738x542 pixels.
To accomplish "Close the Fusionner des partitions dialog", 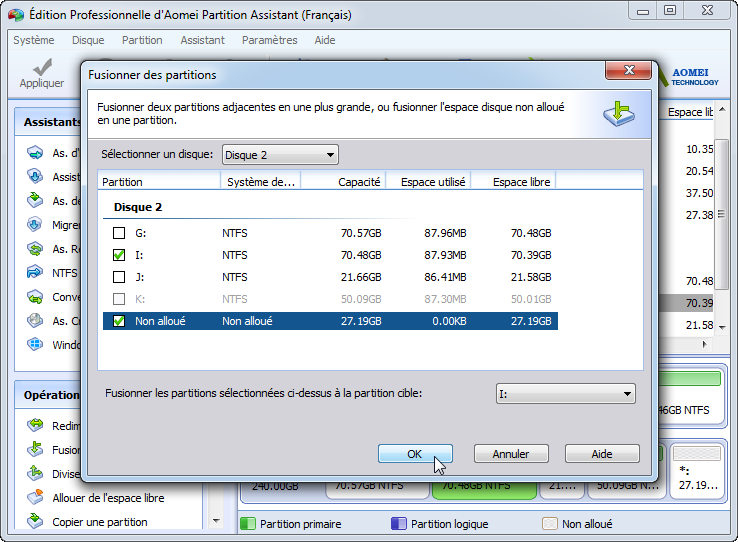I will pyautogui.click(x=629, y=71).
